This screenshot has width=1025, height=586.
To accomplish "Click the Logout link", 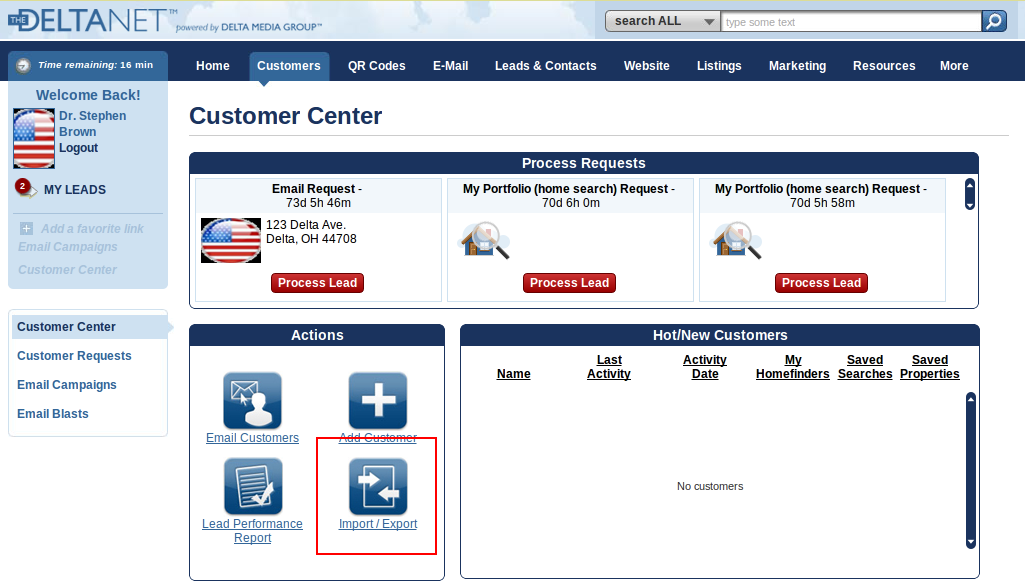I will [78, 148].
